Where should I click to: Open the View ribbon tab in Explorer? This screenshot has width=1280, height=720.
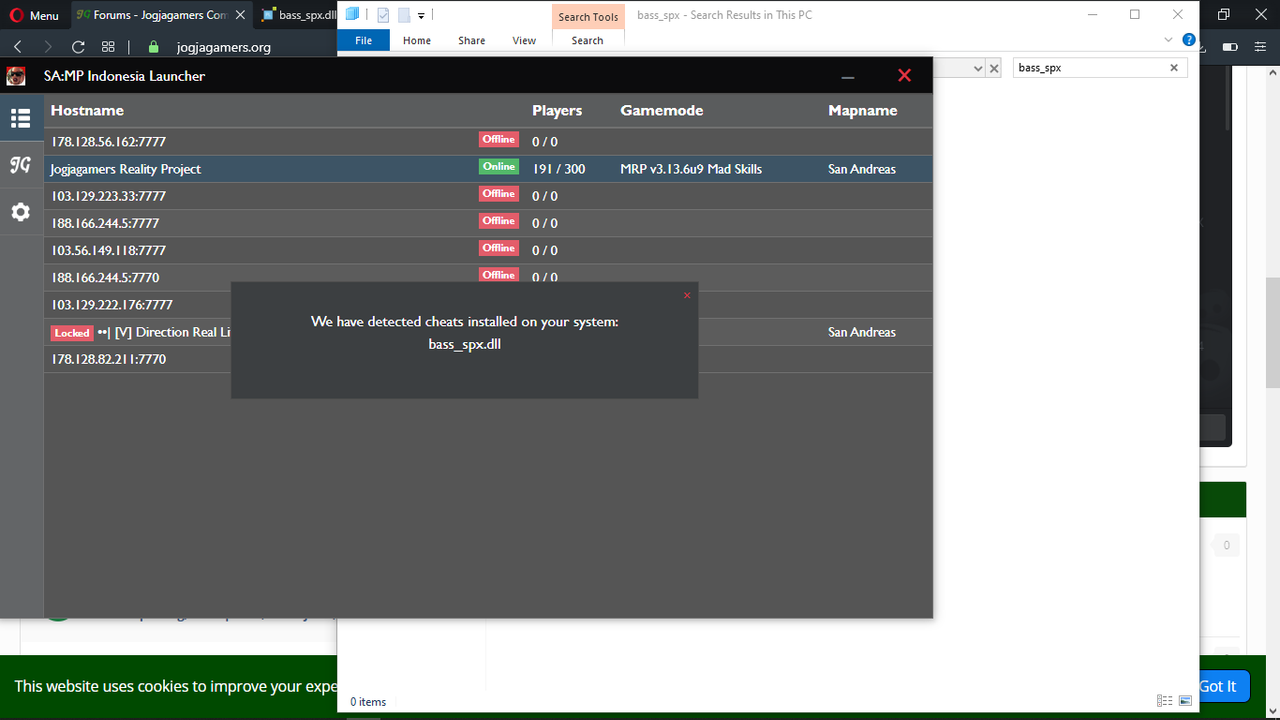click(x=524, y=40)
